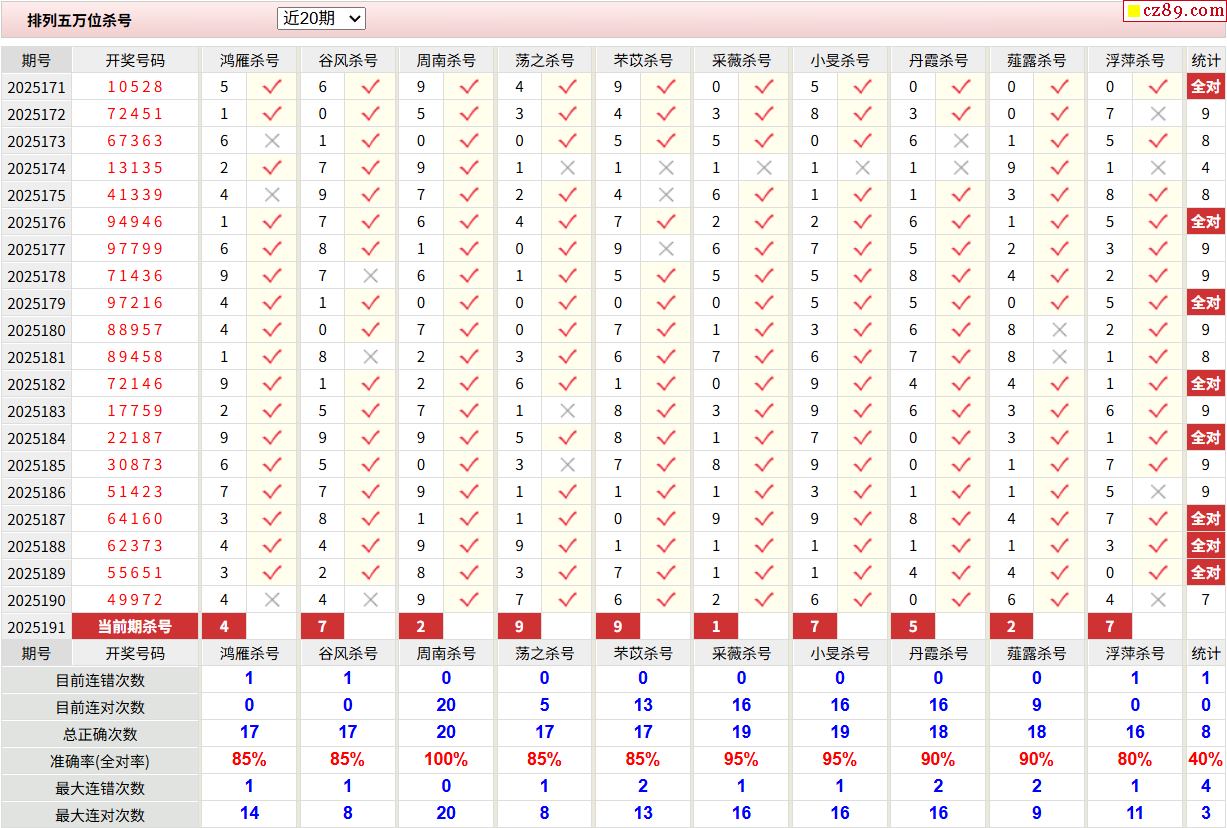Select winning number 10528
The image size is (1227, 828).
tap(135, 87)
